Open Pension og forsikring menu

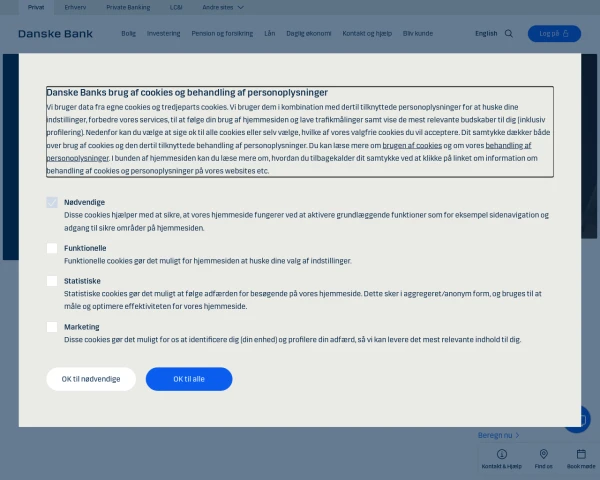coord(222,34)
